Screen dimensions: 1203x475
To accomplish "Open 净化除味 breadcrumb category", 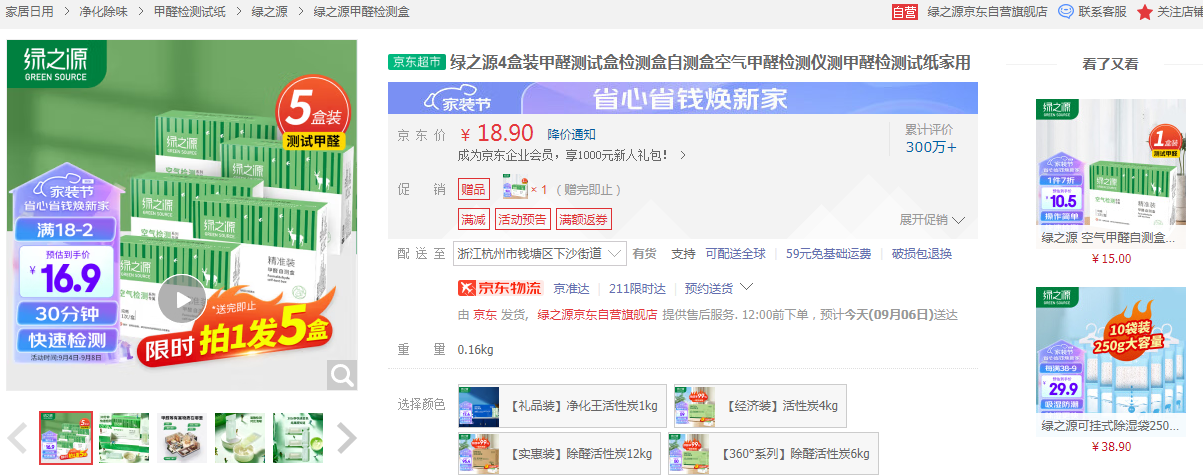I will pyautogui.click(x=104, y=12).
